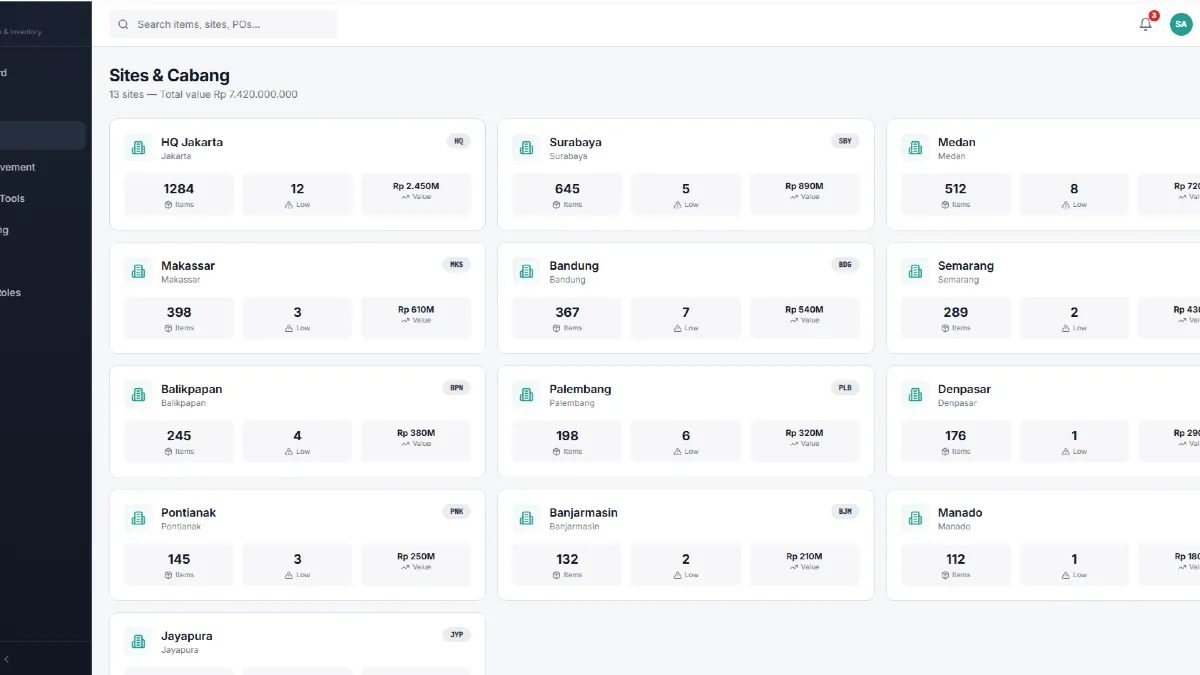Click the box icon under 645 Items
The height and width of the screenshot is (675, 1200).
(x=556, y=205)
